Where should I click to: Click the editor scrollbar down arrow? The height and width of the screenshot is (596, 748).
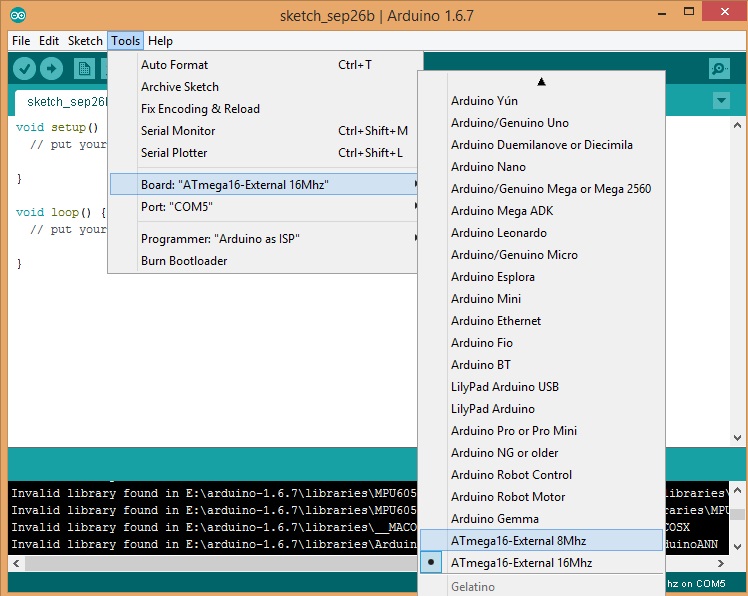[x=737, y=438]
